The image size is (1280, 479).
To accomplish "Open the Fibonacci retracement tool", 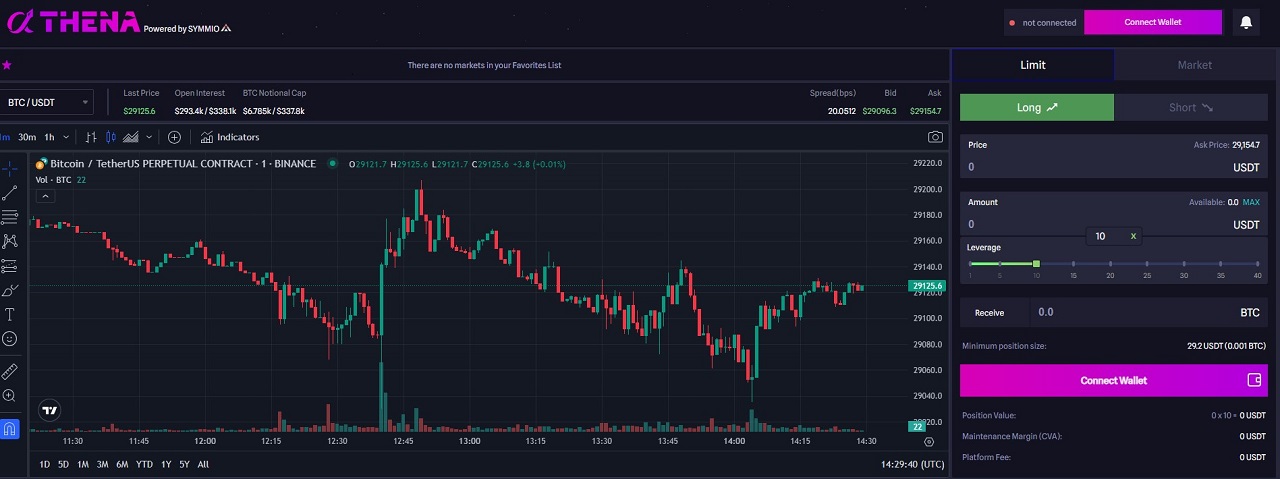I will [9, 217].
